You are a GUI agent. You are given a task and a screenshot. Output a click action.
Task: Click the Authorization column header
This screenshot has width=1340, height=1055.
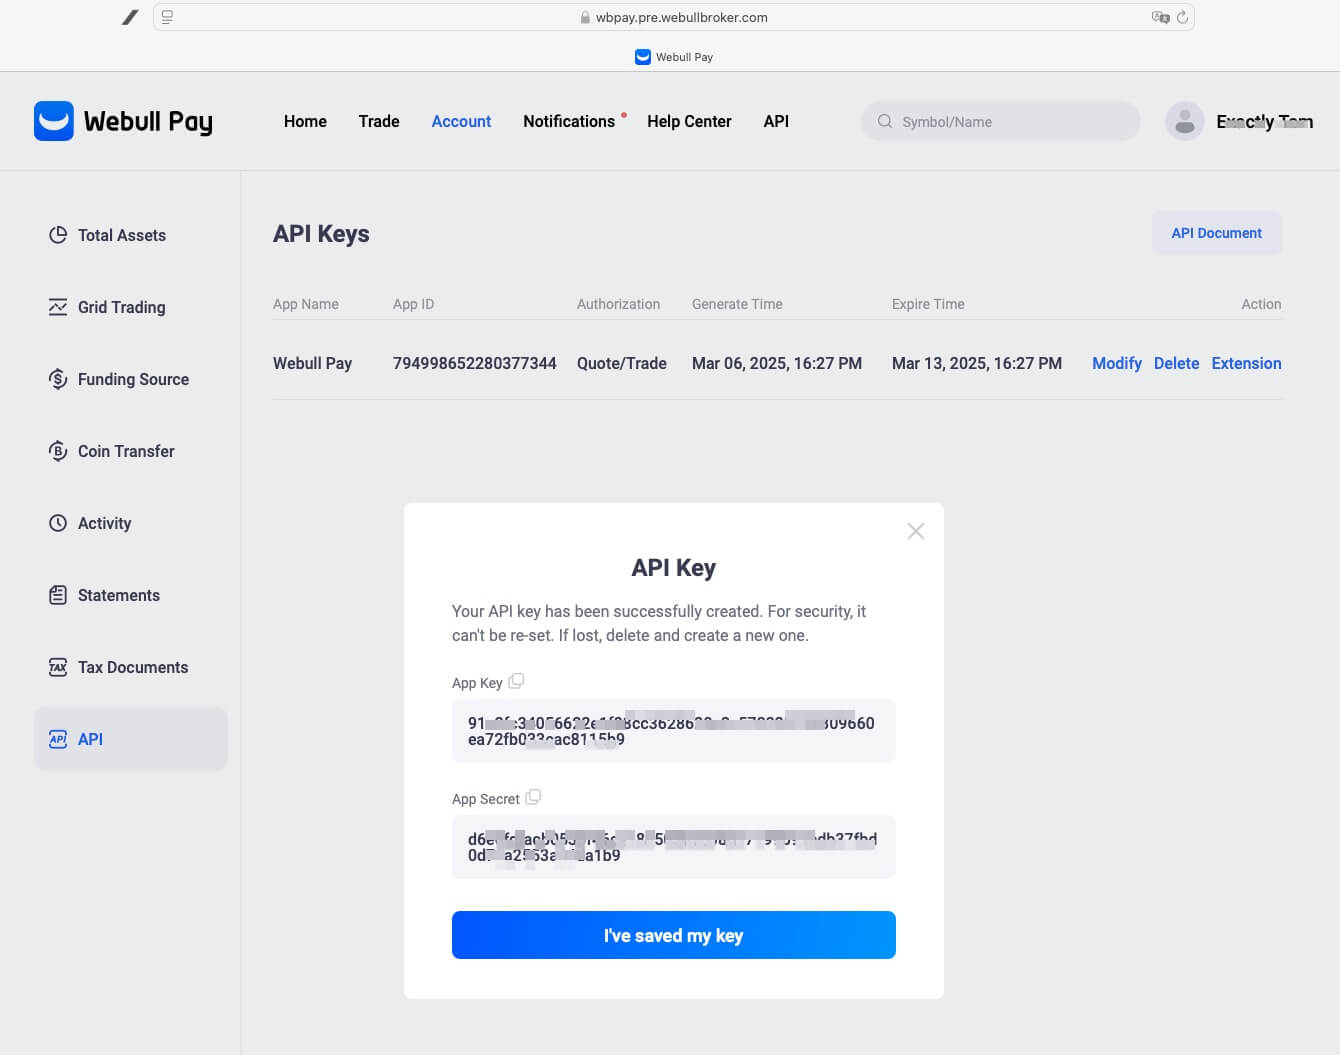pos(618,304)
